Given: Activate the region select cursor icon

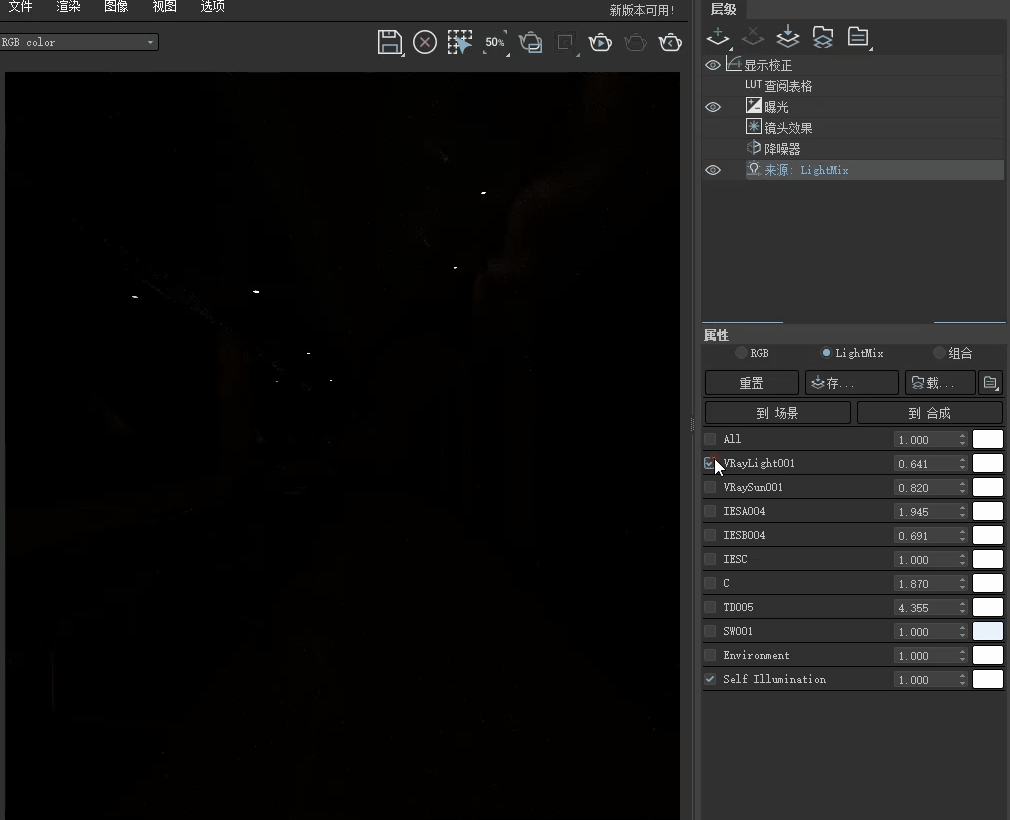Looking at the screenshot, I should point(460,42).
